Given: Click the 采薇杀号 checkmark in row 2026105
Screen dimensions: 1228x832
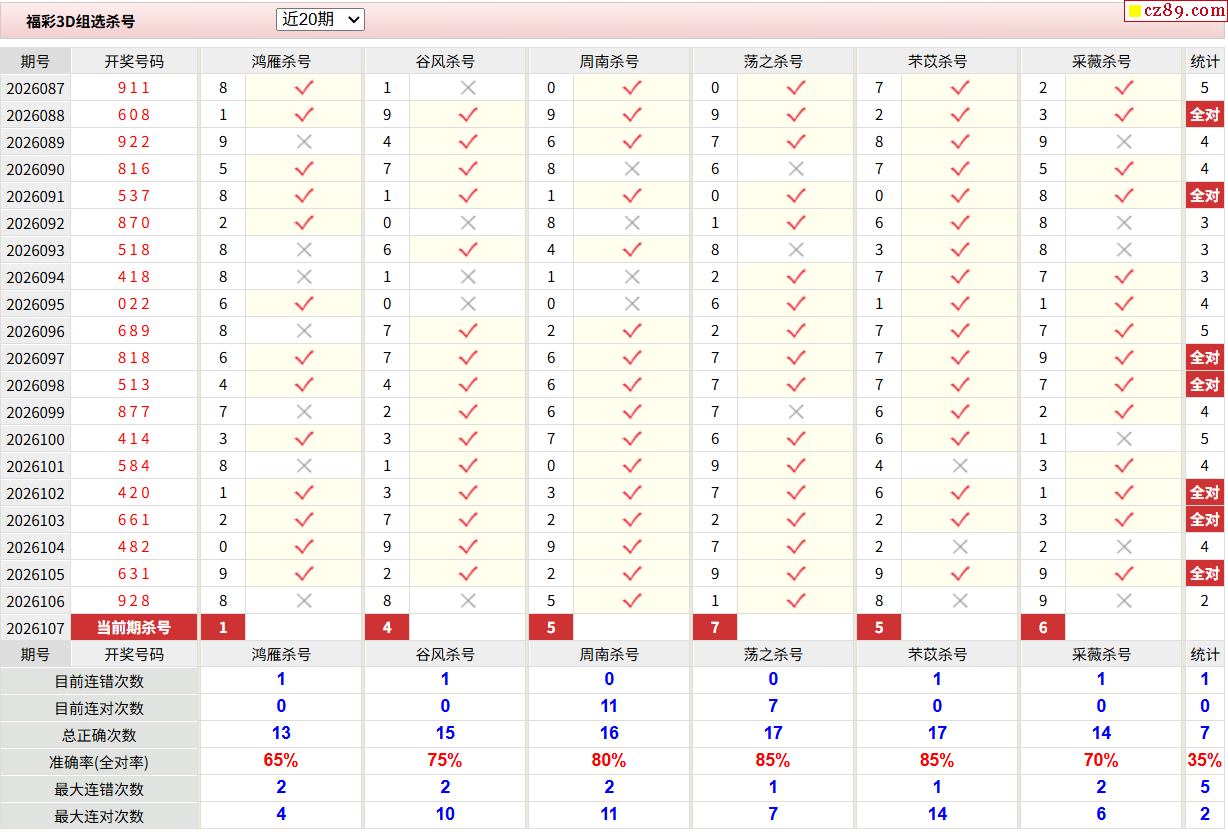Looking at the screenshot, I should click(1124, 574).
